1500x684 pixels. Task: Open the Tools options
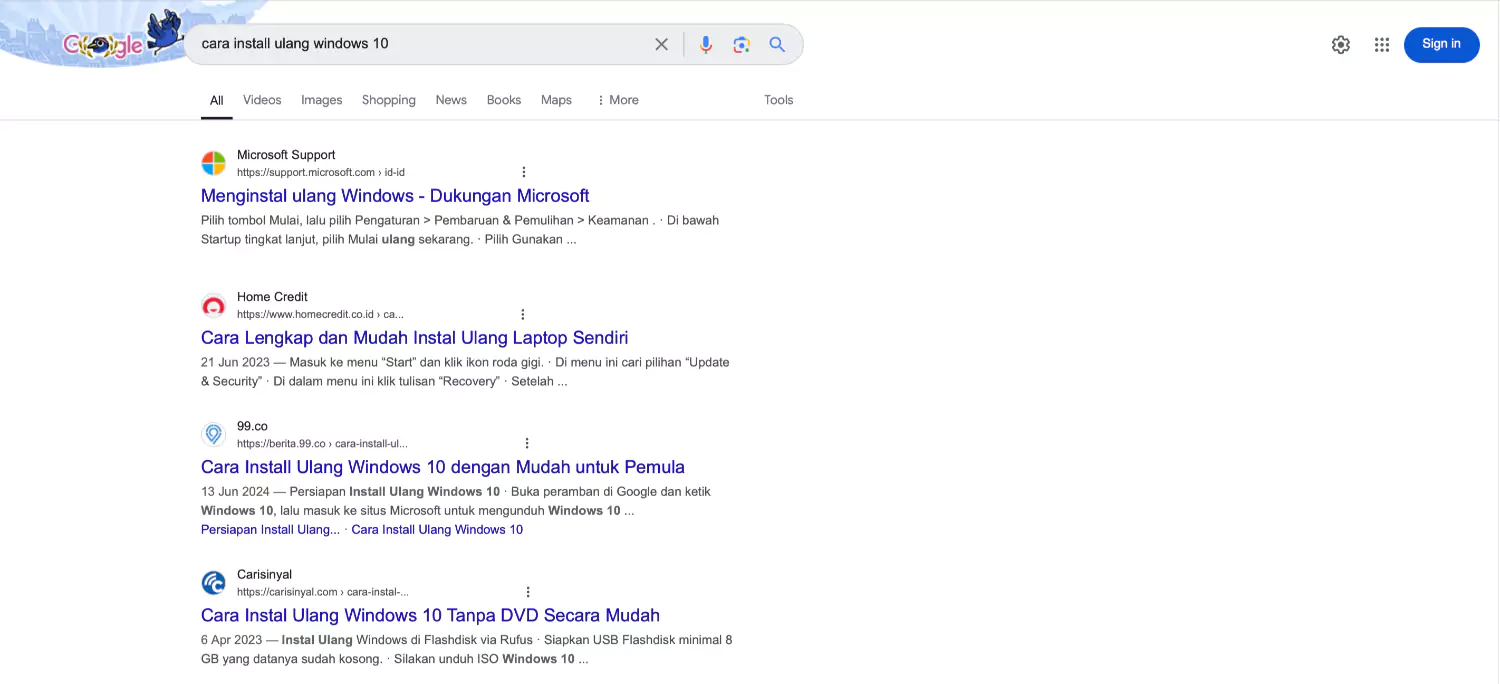[x=778, y=100]
